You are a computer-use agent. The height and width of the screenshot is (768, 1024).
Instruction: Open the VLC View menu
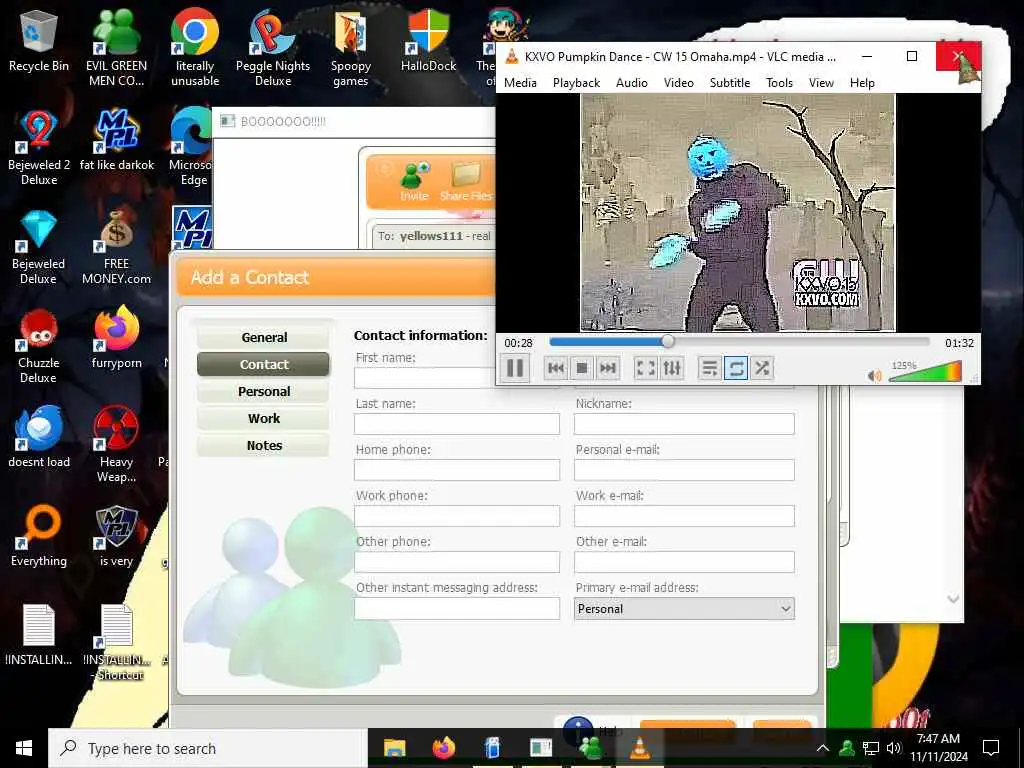tap(821, 83)
